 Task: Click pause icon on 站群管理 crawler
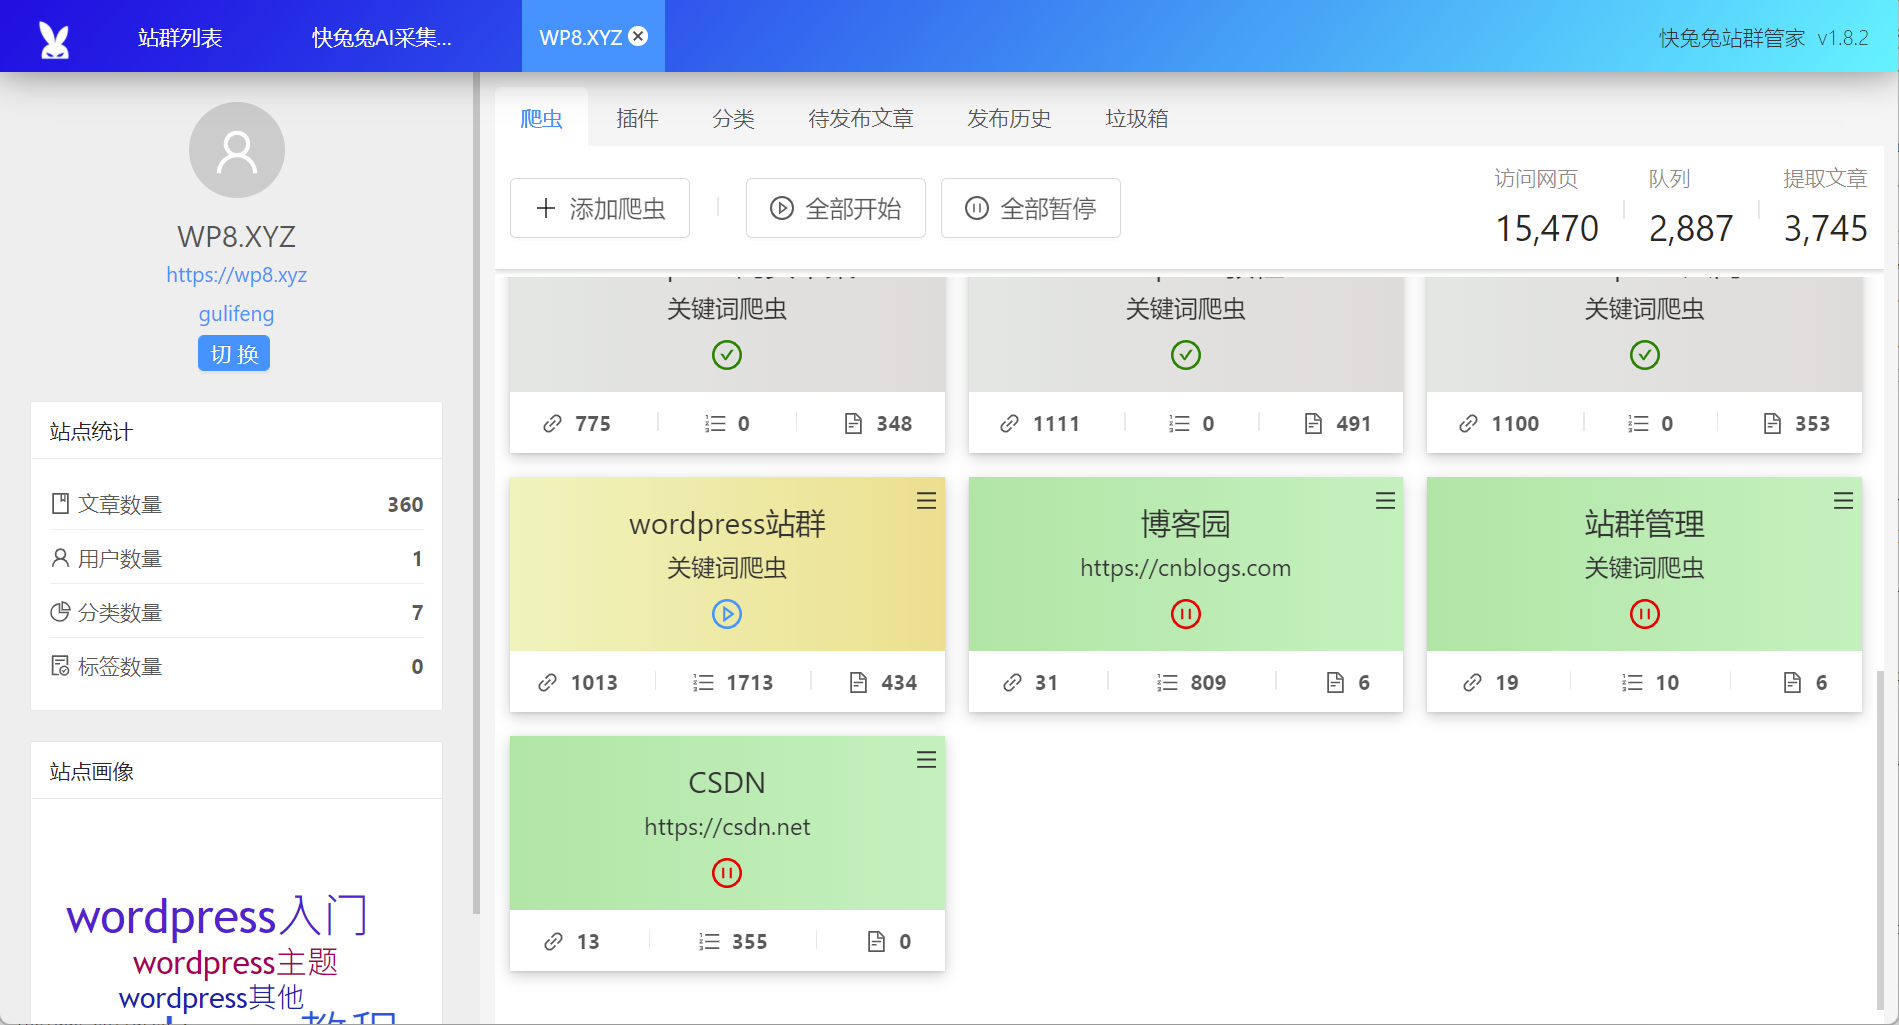point(1645,613)
